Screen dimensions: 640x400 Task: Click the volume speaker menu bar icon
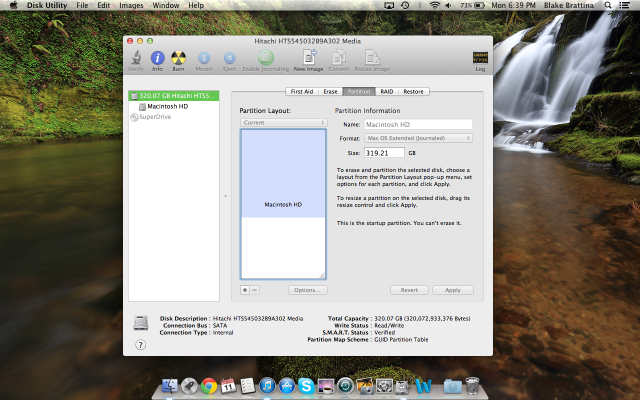click(449, 5)
